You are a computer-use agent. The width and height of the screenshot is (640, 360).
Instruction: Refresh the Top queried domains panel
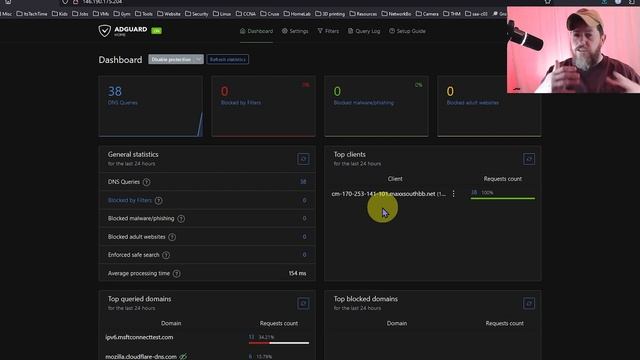point(303,303)
